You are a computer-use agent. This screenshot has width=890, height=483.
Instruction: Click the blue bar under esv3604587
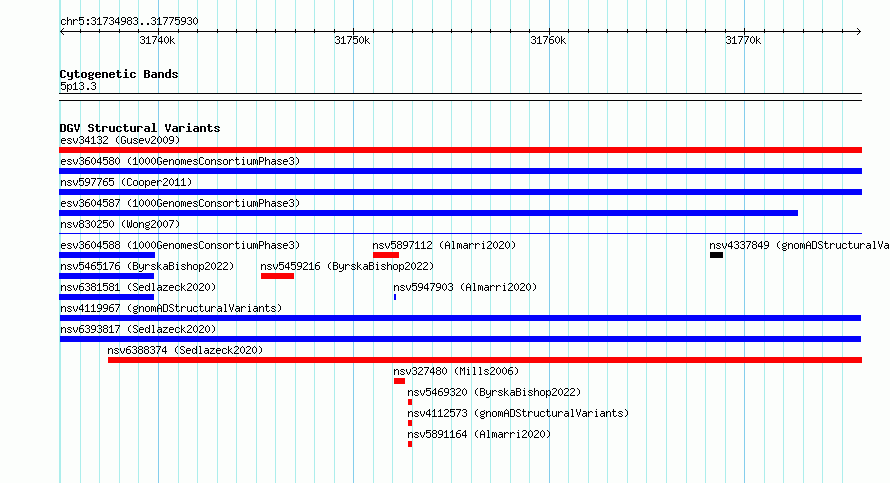(x=429, y=213)
